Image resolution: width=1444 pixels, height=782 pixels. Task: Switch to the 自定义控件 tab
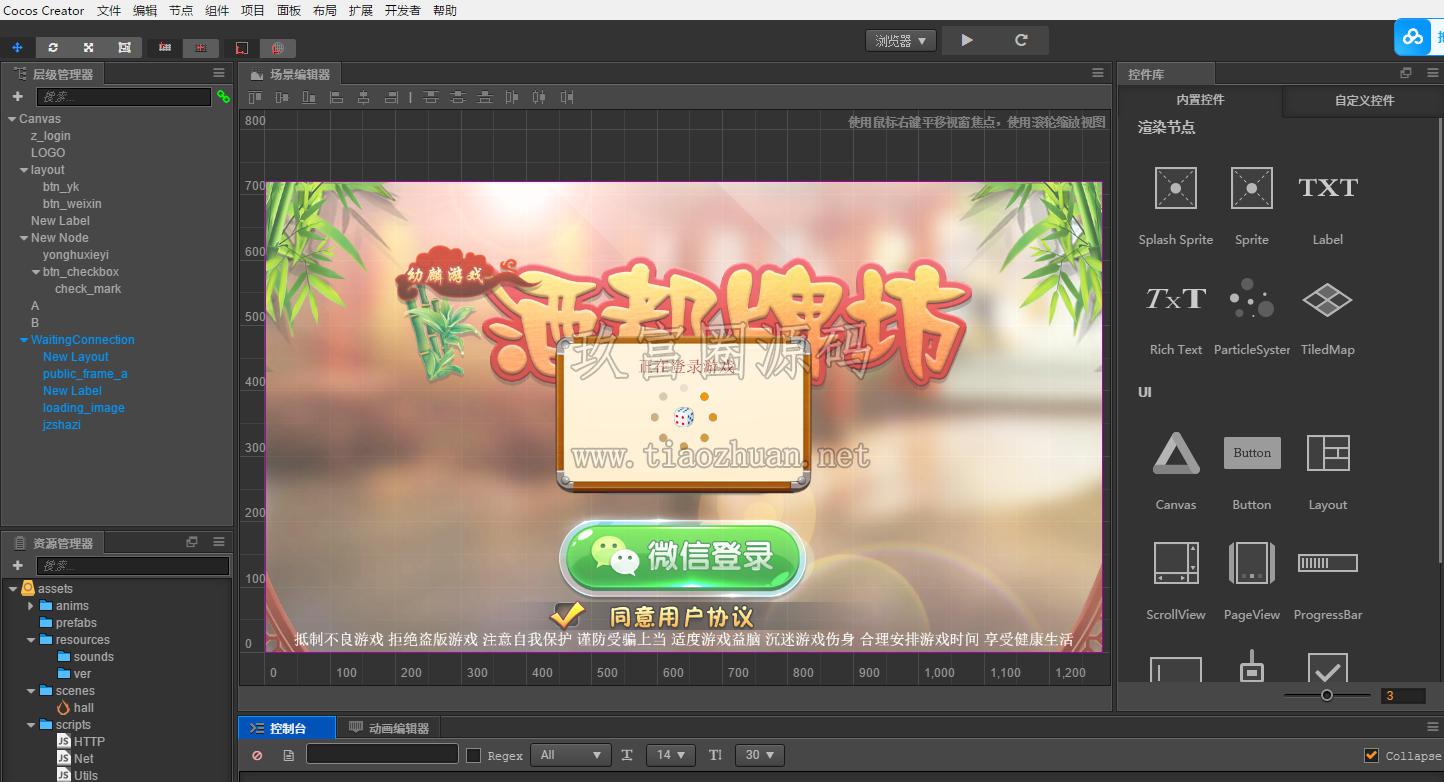click(x=1364, y=100)
